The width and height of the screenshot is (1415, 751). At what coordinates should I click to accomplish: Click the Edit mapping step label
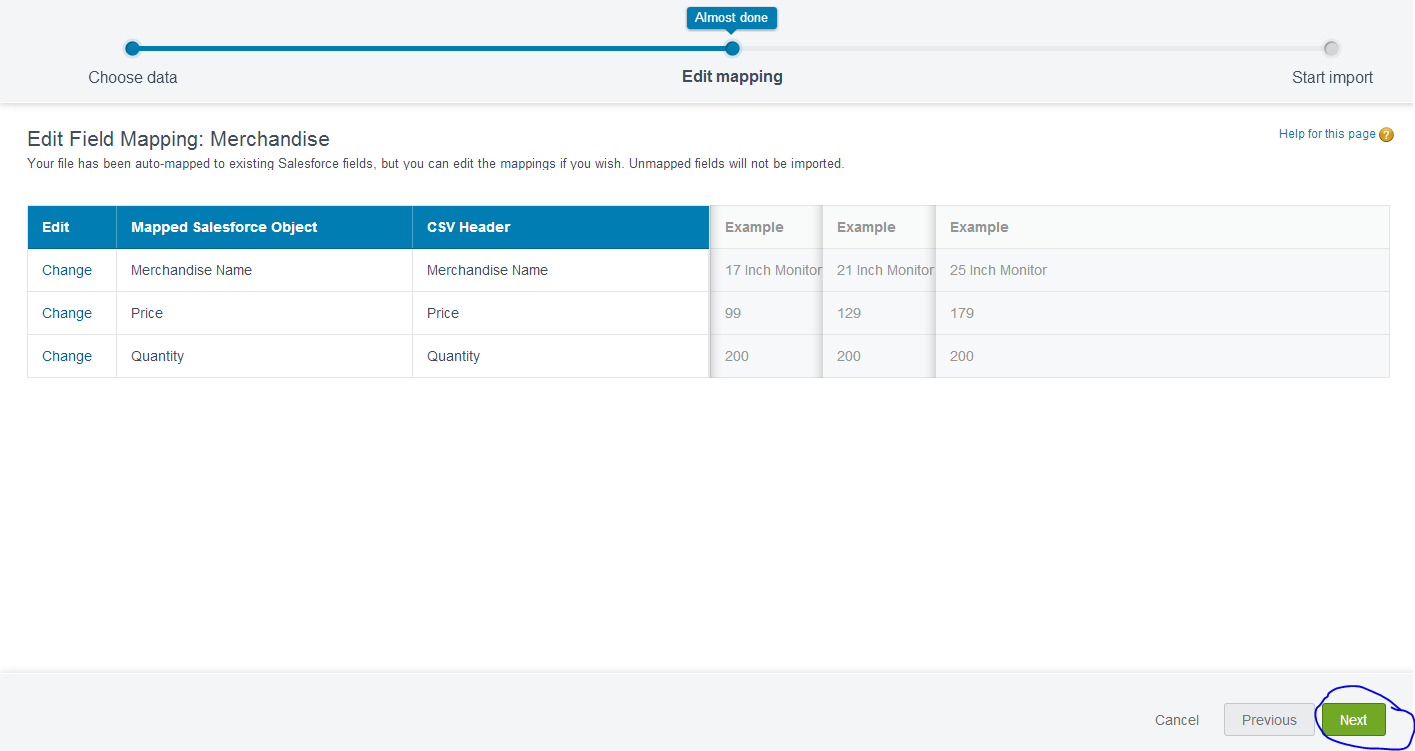(x=732, y=76)
